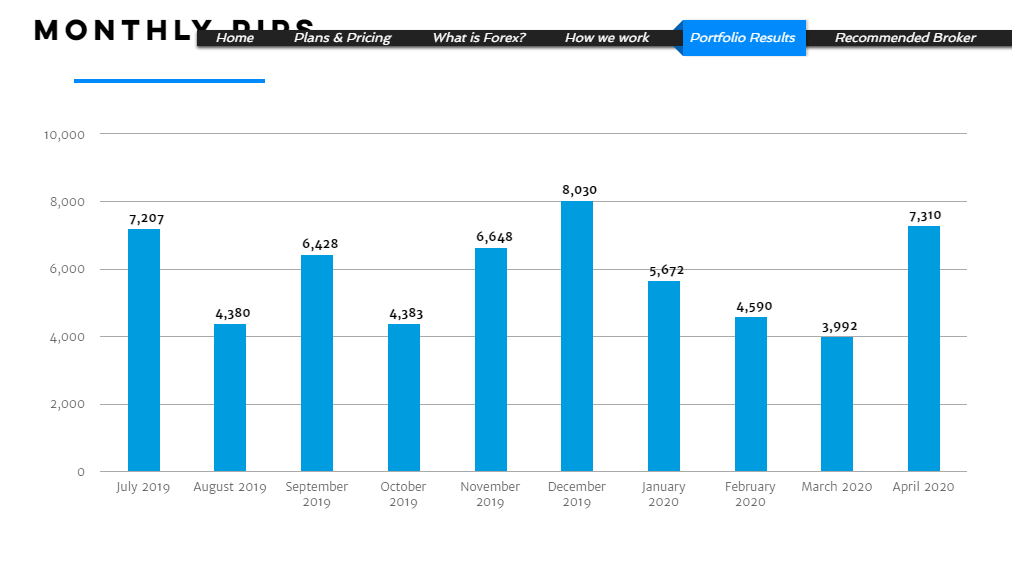Click the 6,000 y-axis label
Image resolution: width=1012 pixels, height=570 pixels.
coord(67,269)
